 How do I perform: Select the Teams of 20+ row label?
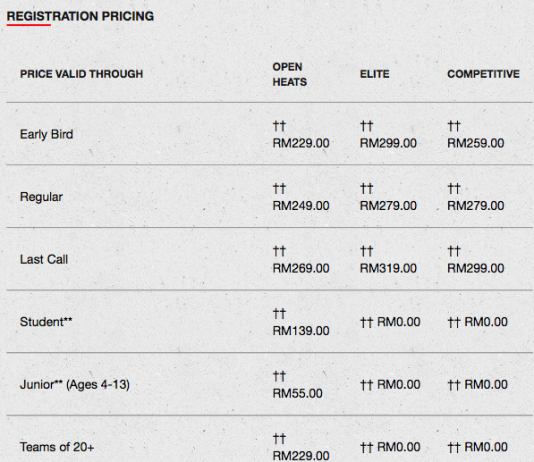(57, 447)
